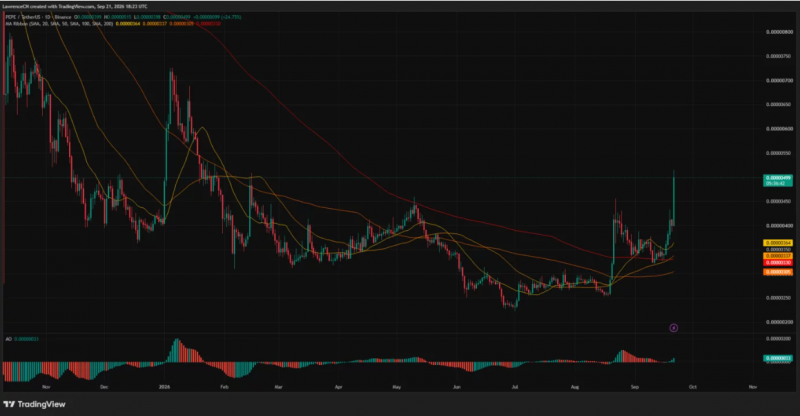Click the 0.00000200 price scale label
The height and width of the screenshot is (416, 800).
click(x=779, y=322)
